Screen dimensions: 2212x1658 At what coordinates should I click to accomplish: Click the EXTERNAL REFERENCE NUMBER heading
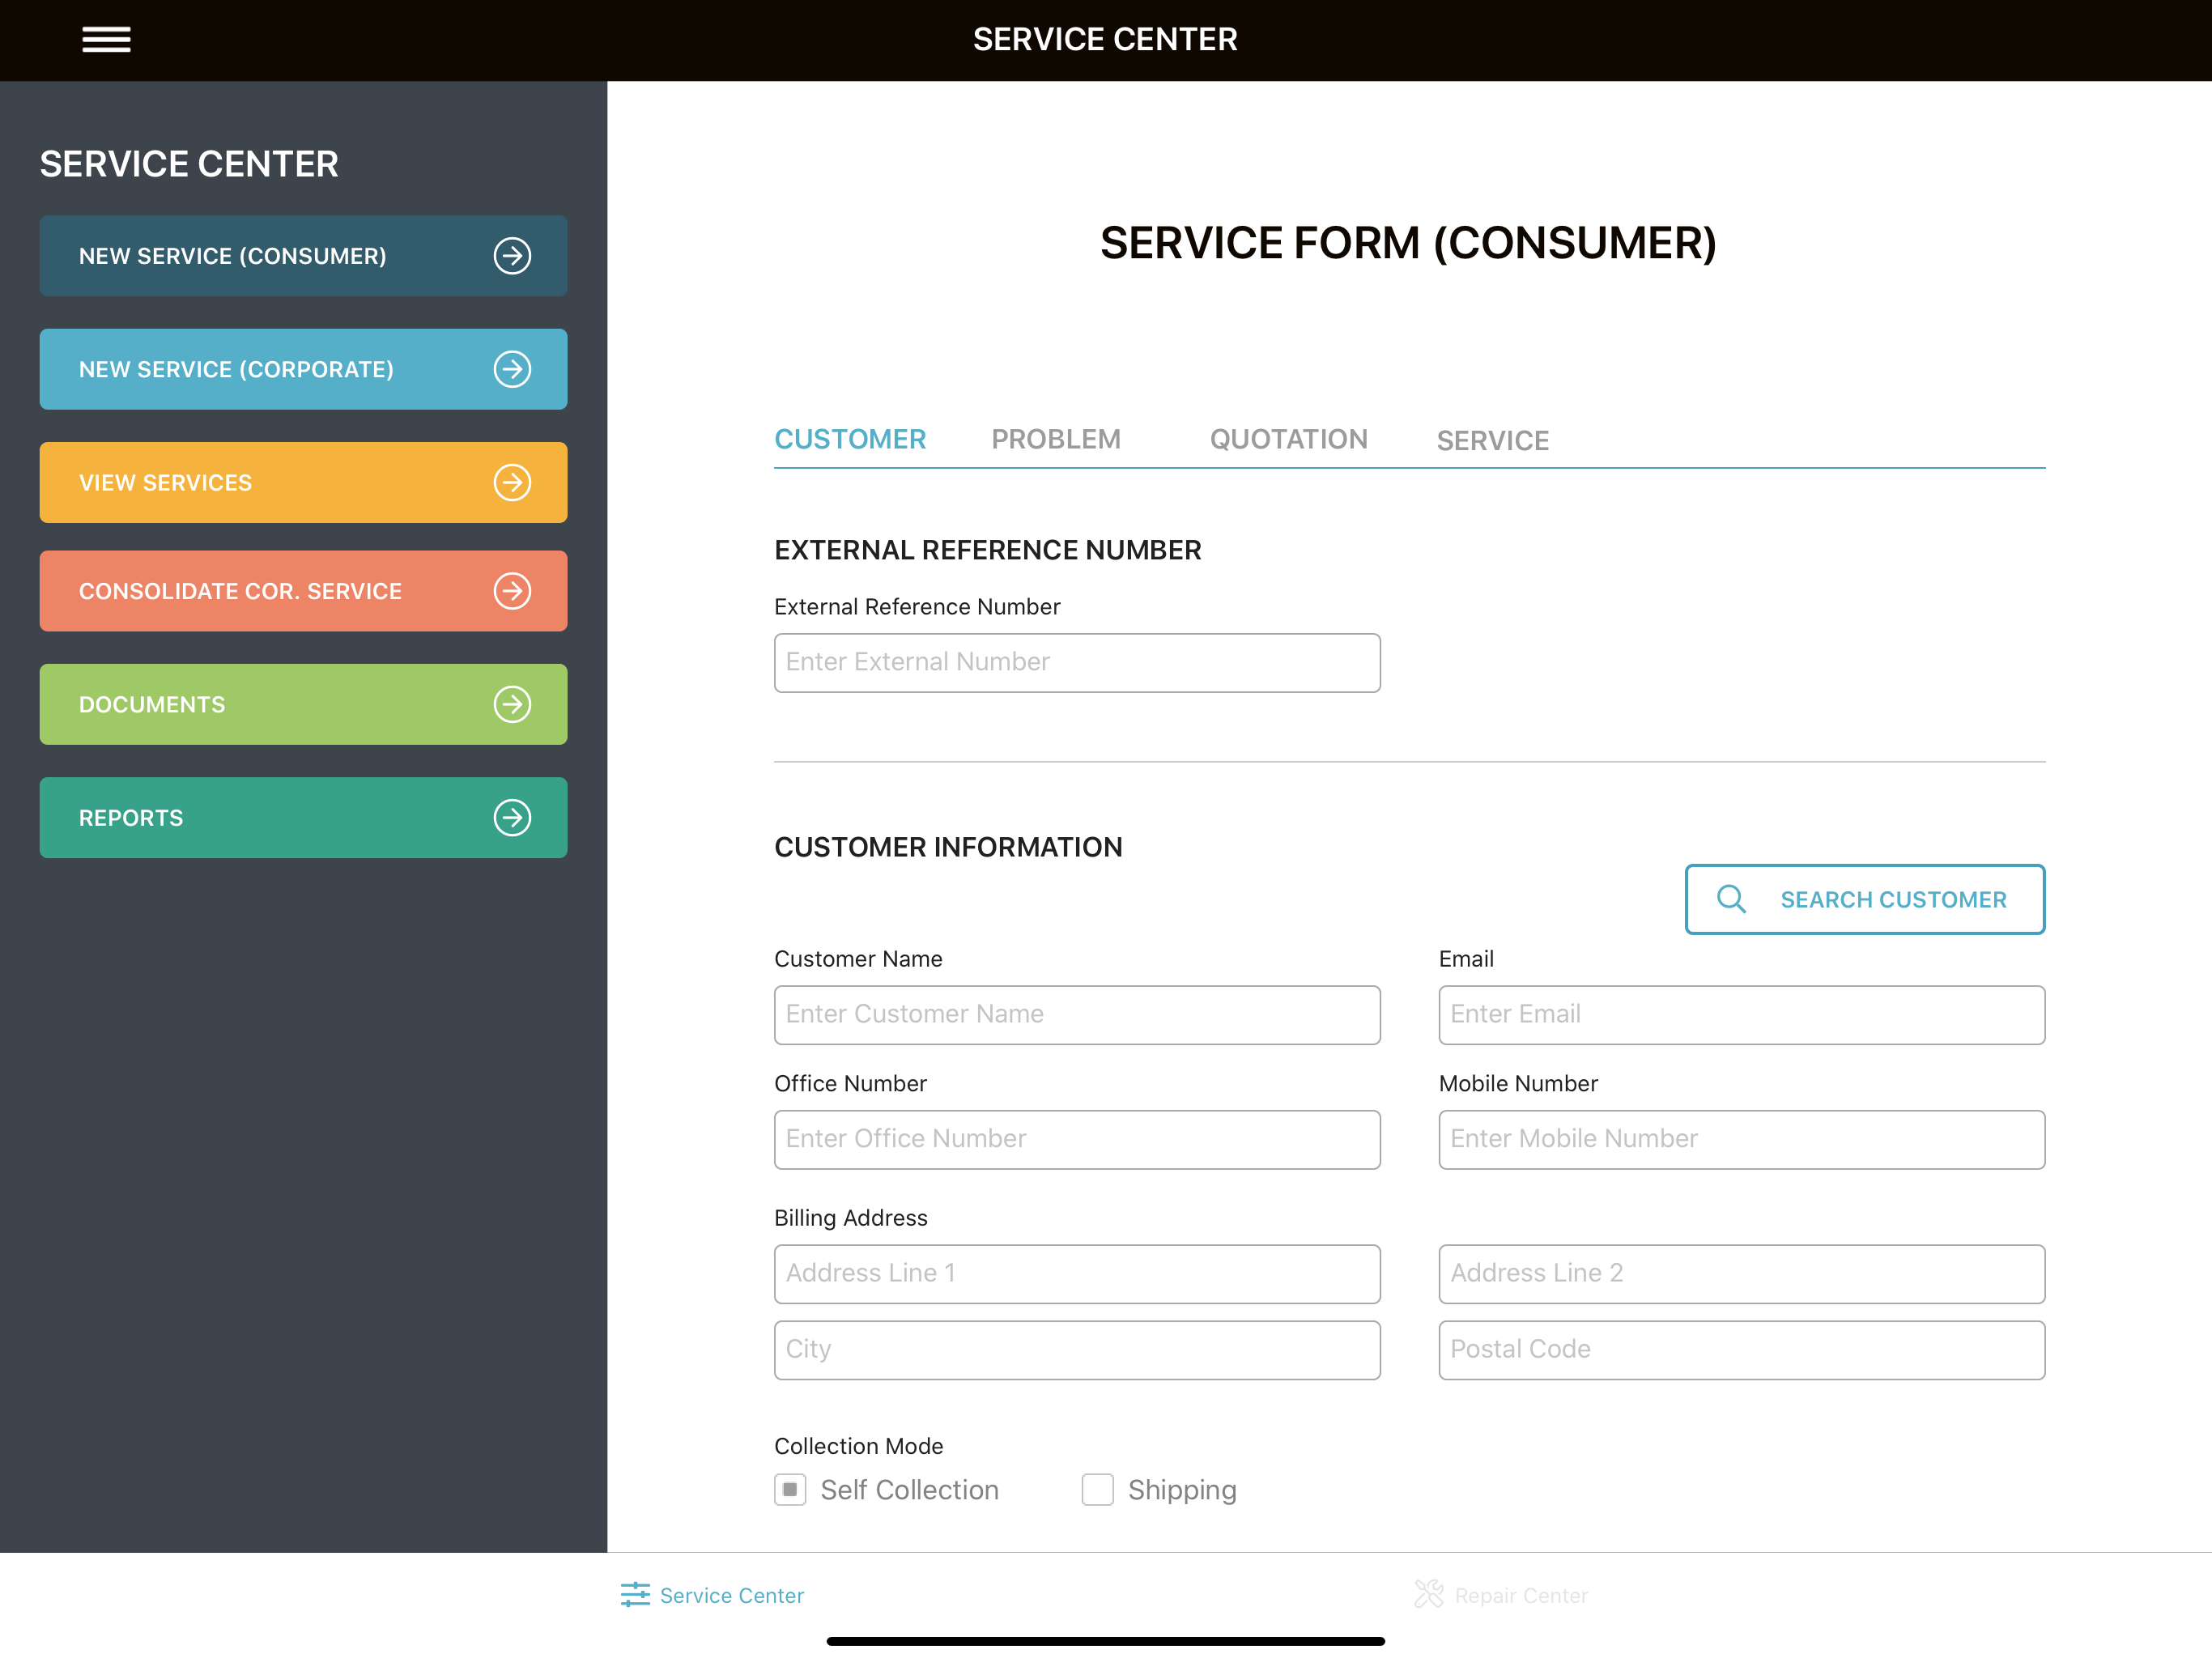pos(988,550)
